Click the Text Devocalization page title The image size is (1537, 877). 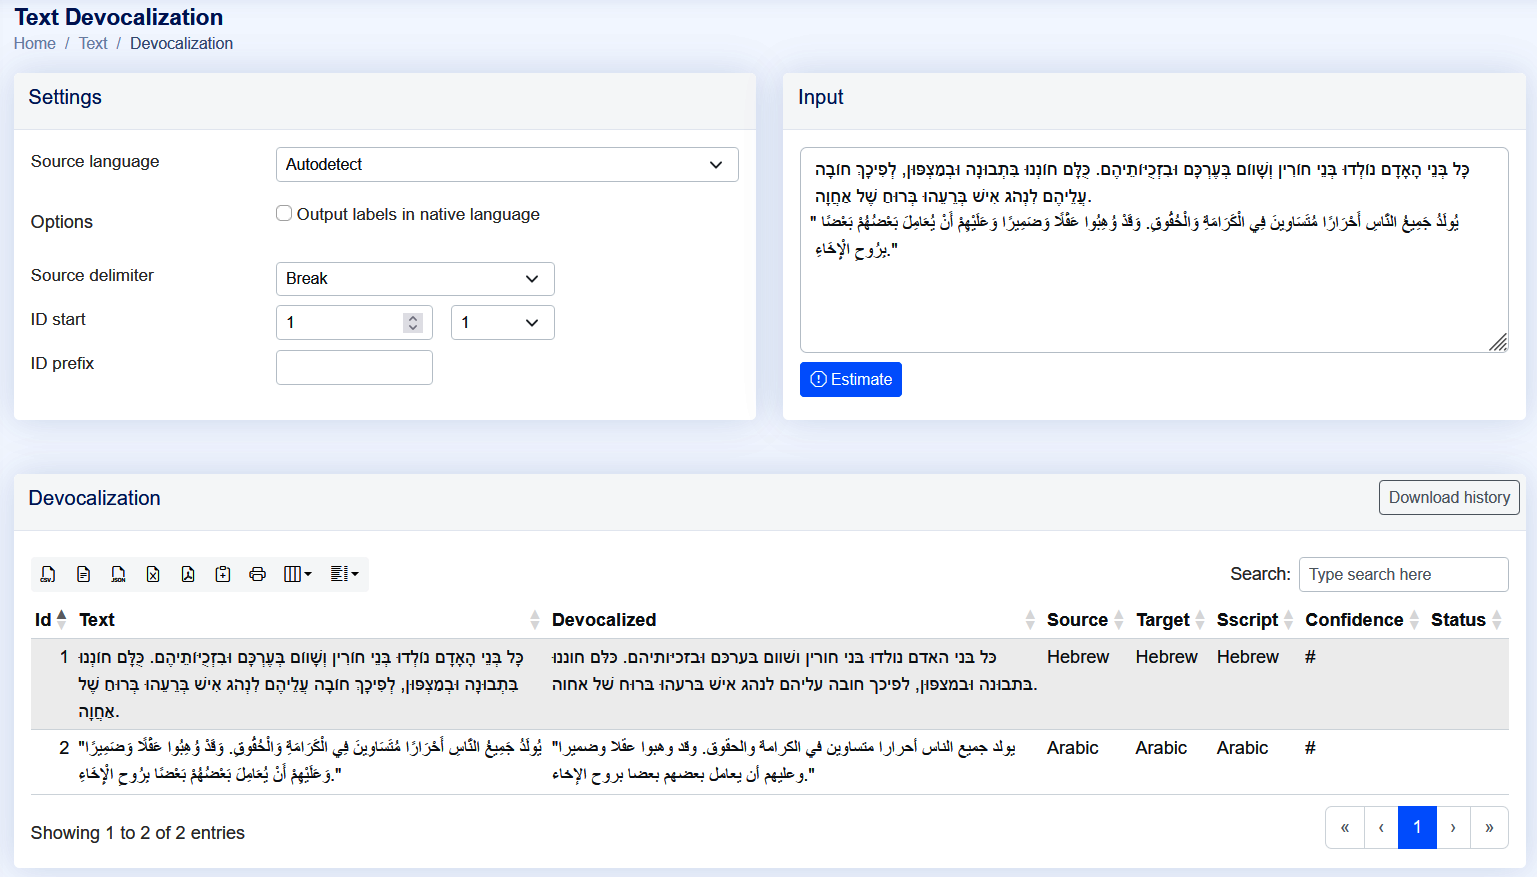point(119,17)
